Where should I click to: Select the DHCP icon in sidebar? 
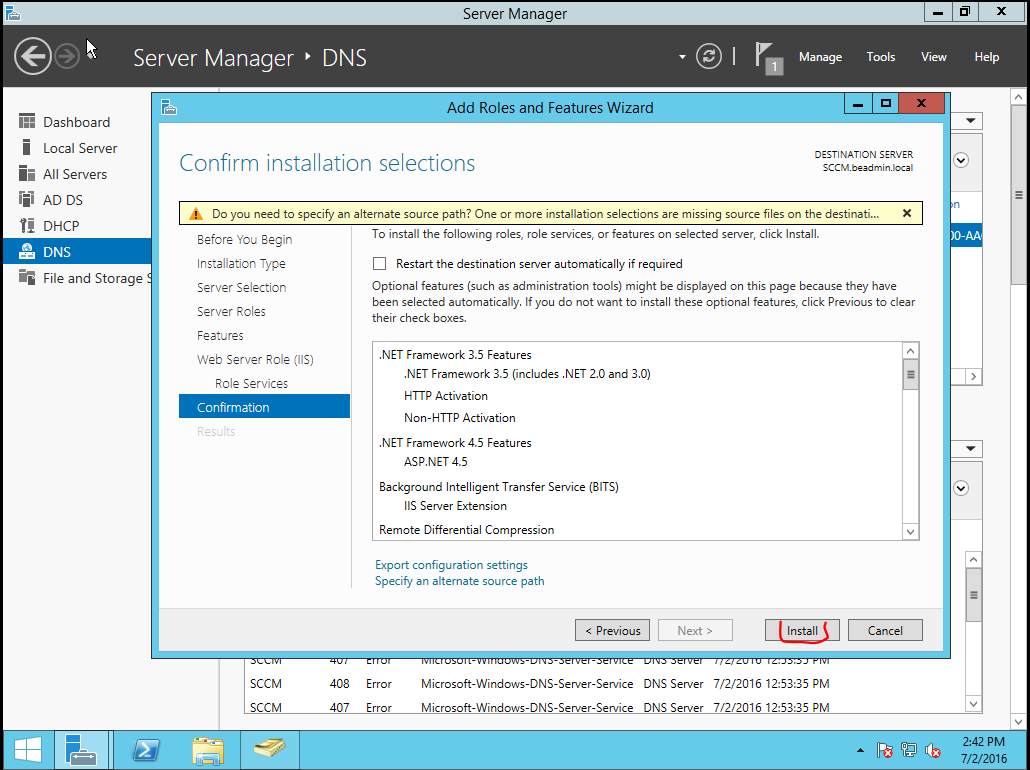click(x=27, y=225)
